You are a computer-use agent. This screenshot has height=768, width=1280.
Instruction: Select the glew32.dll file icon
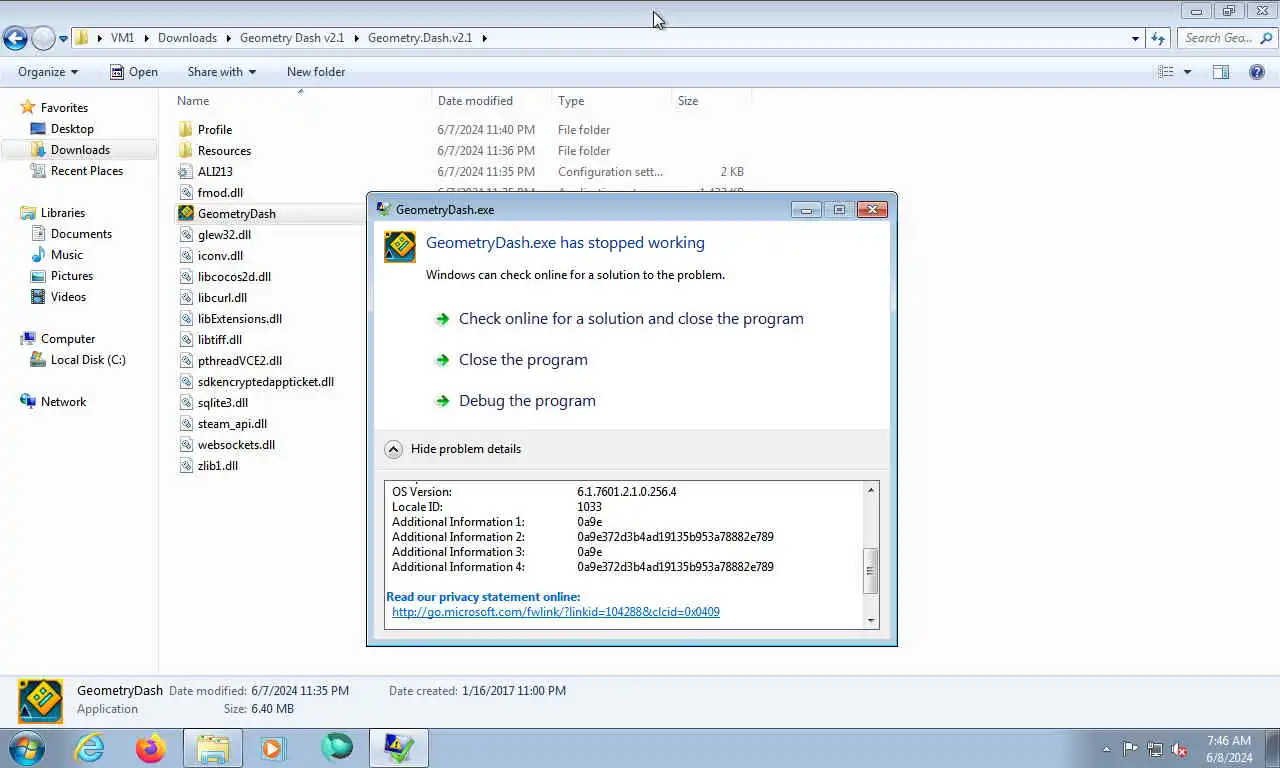(185, 235)
